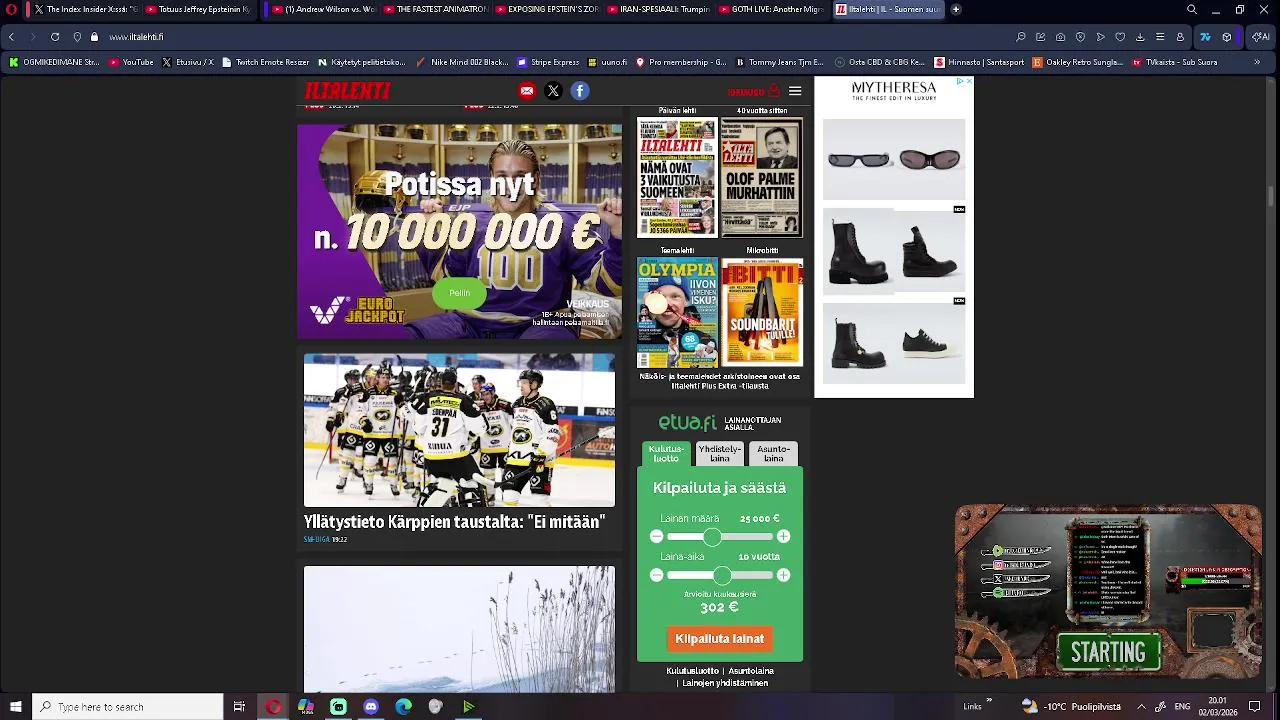Viewport: 1280px width, 720px height.
Task: Switch to the Andrew Wilson tab
Action: pos(323,9)
